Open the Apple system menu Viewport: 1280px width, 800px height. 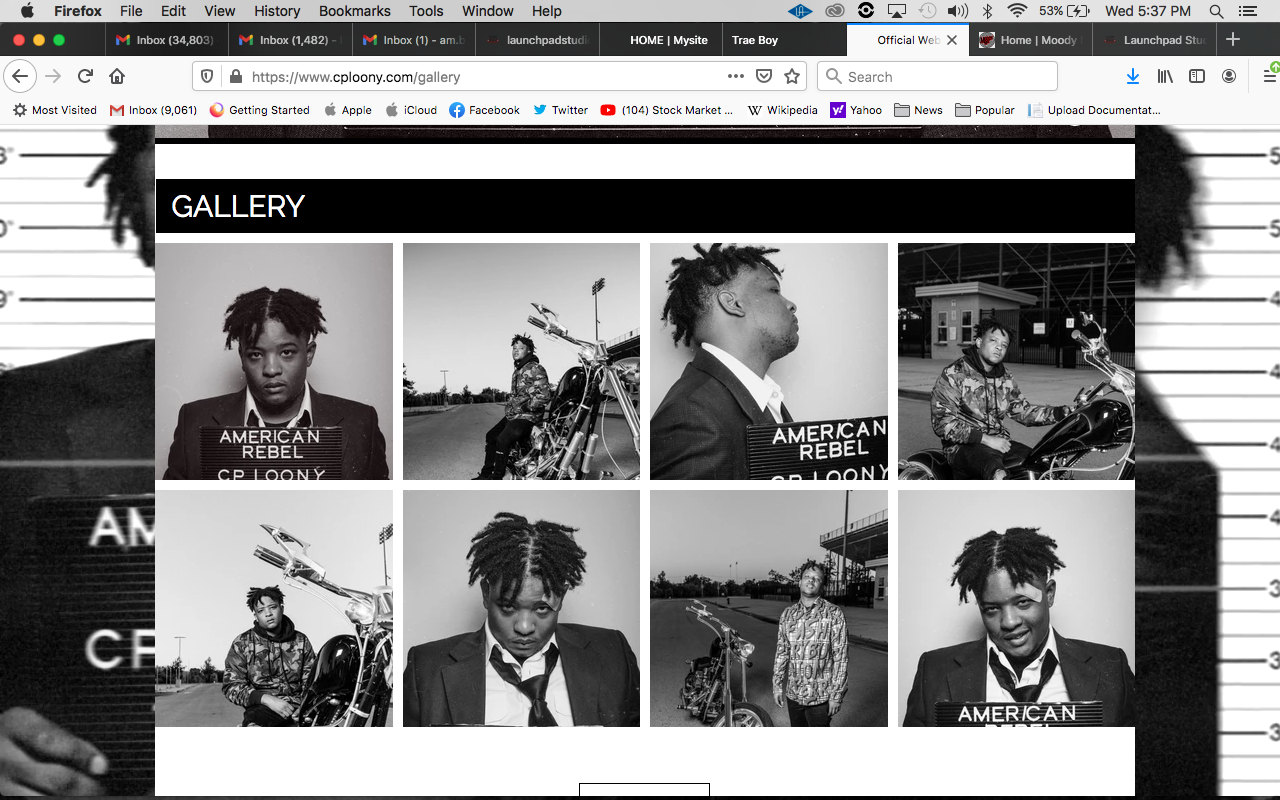point(27,11)
